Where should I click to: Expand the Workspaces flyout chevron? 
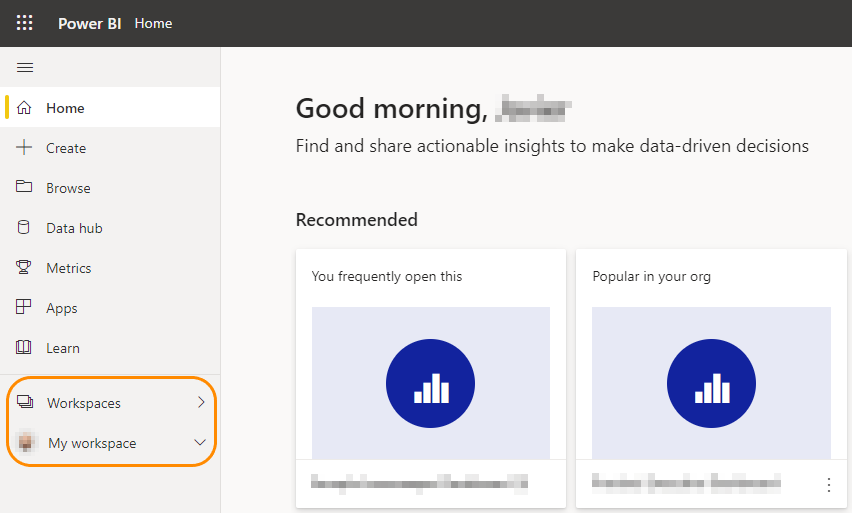201,403
